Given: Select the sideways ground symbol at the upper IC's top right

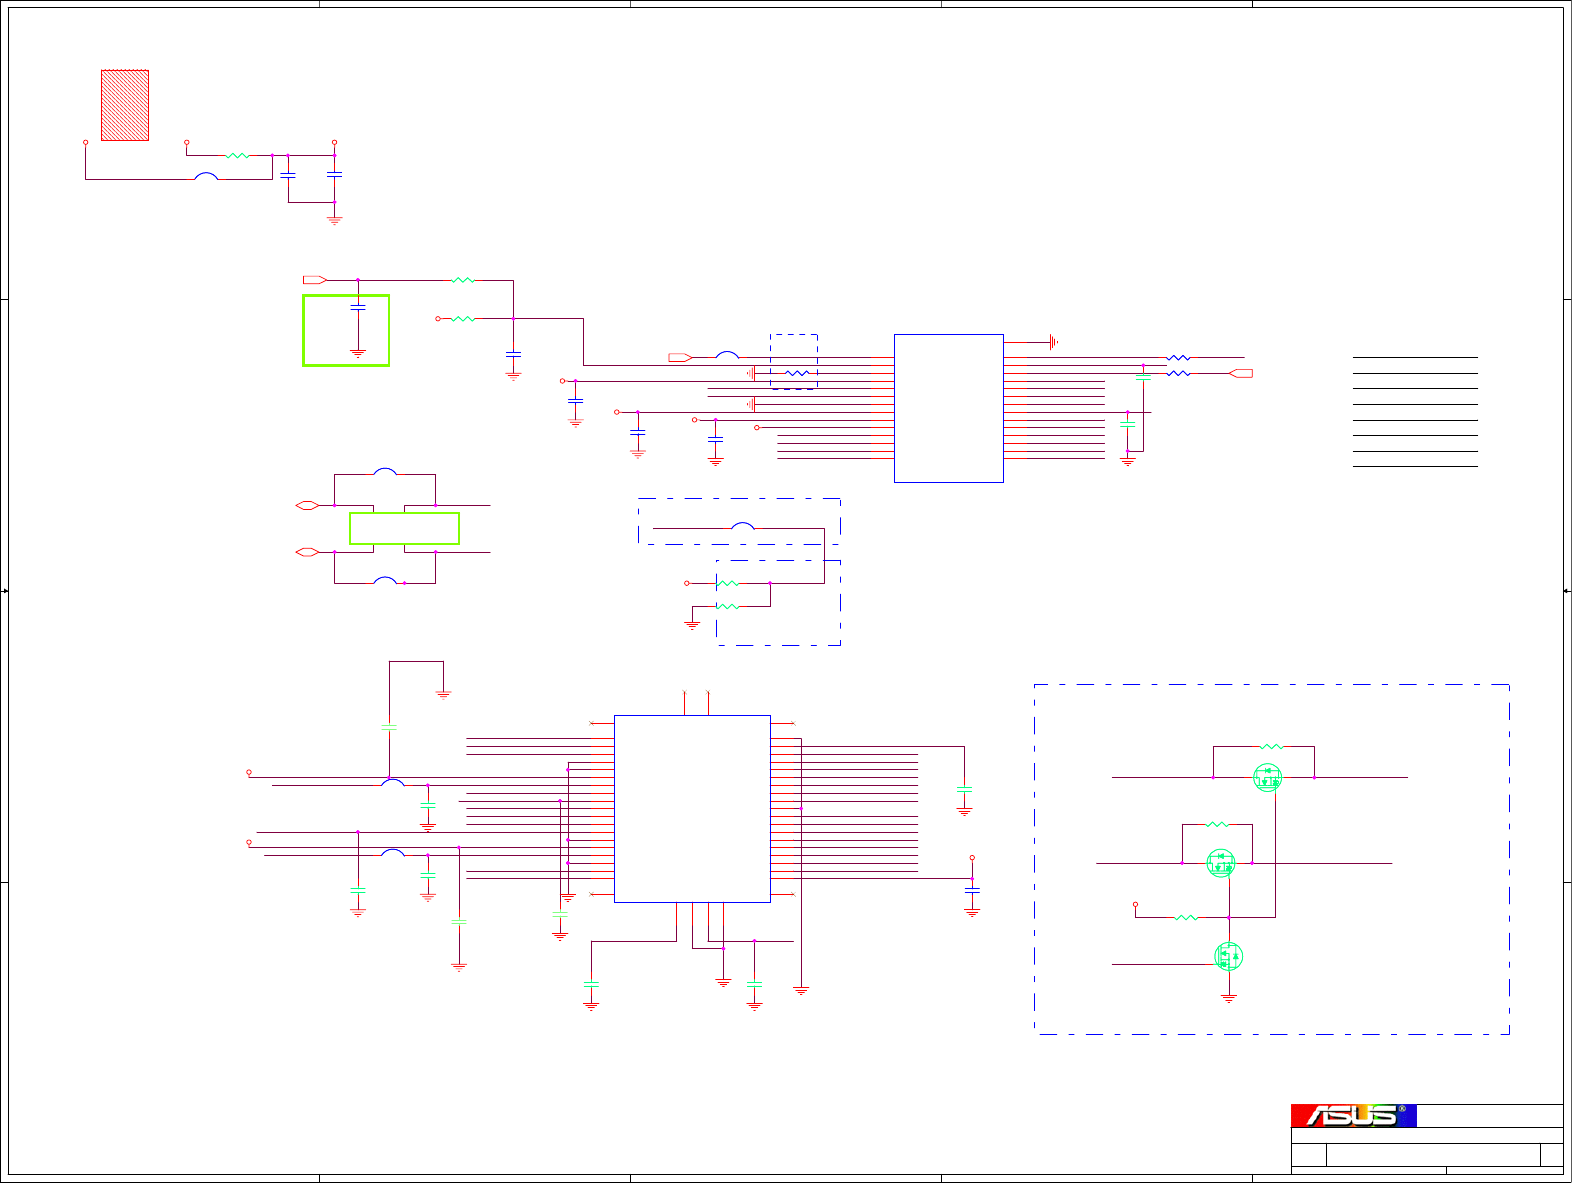Looking at the screenshot, I should click(x=1053, y=342).
